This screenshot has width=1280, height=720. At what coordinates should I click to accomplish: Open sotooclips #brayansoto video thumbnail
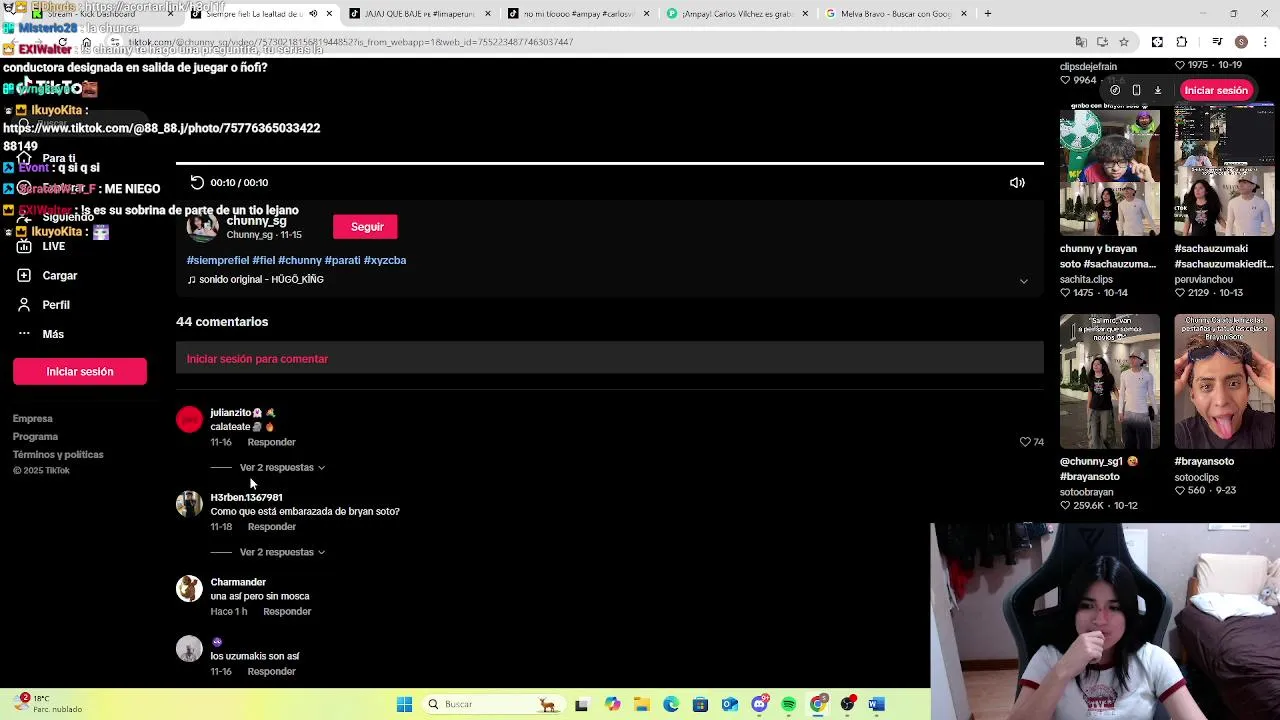(1224, 382)
